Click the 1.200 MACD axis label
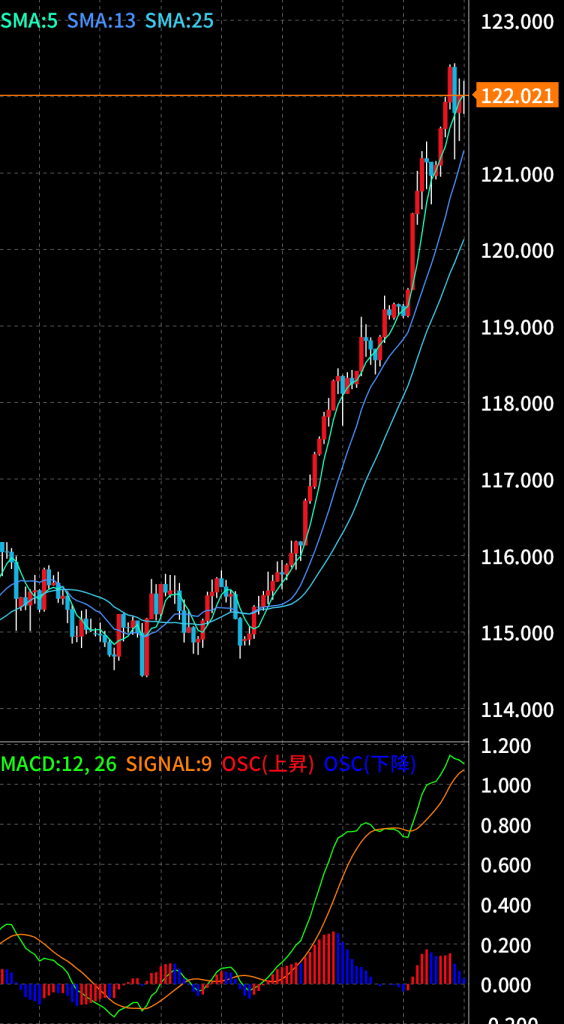564x1024 pixels. pyautogui.click(x=506, y=746)
